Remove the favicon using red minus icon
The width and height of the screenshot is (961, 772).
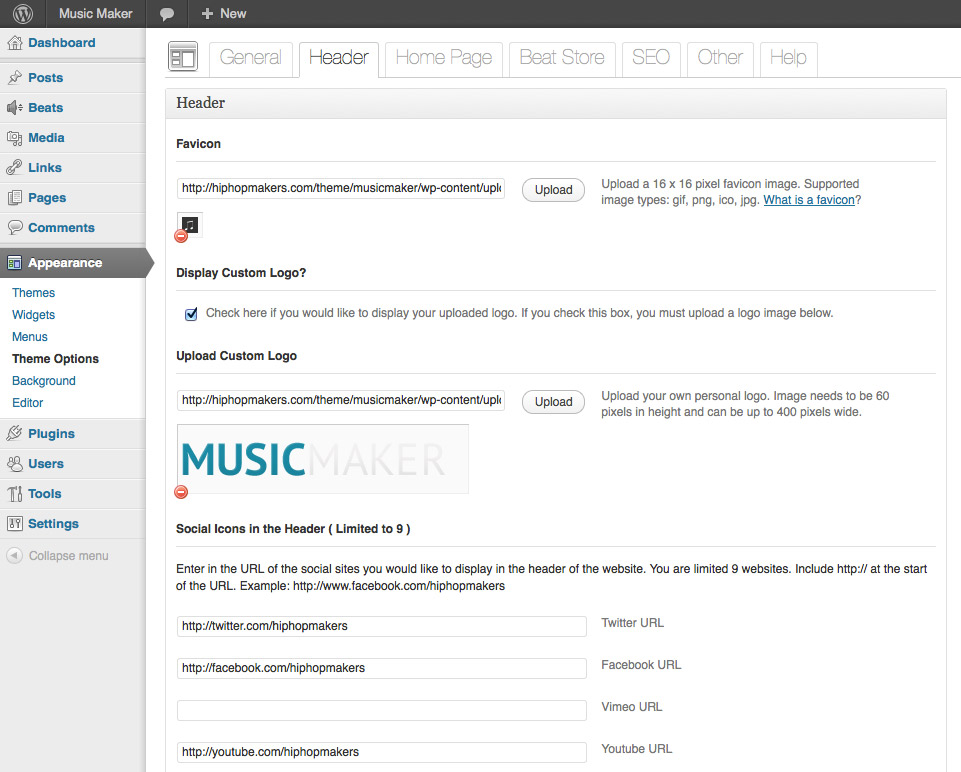pos(181,237)
